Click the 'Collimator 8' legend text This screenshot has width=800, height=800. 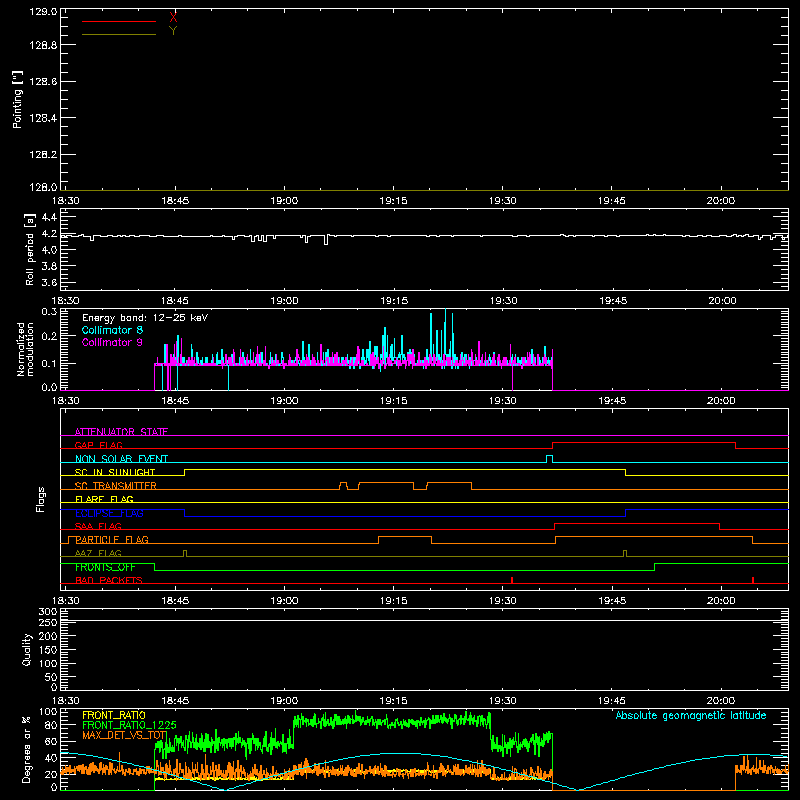112,330
